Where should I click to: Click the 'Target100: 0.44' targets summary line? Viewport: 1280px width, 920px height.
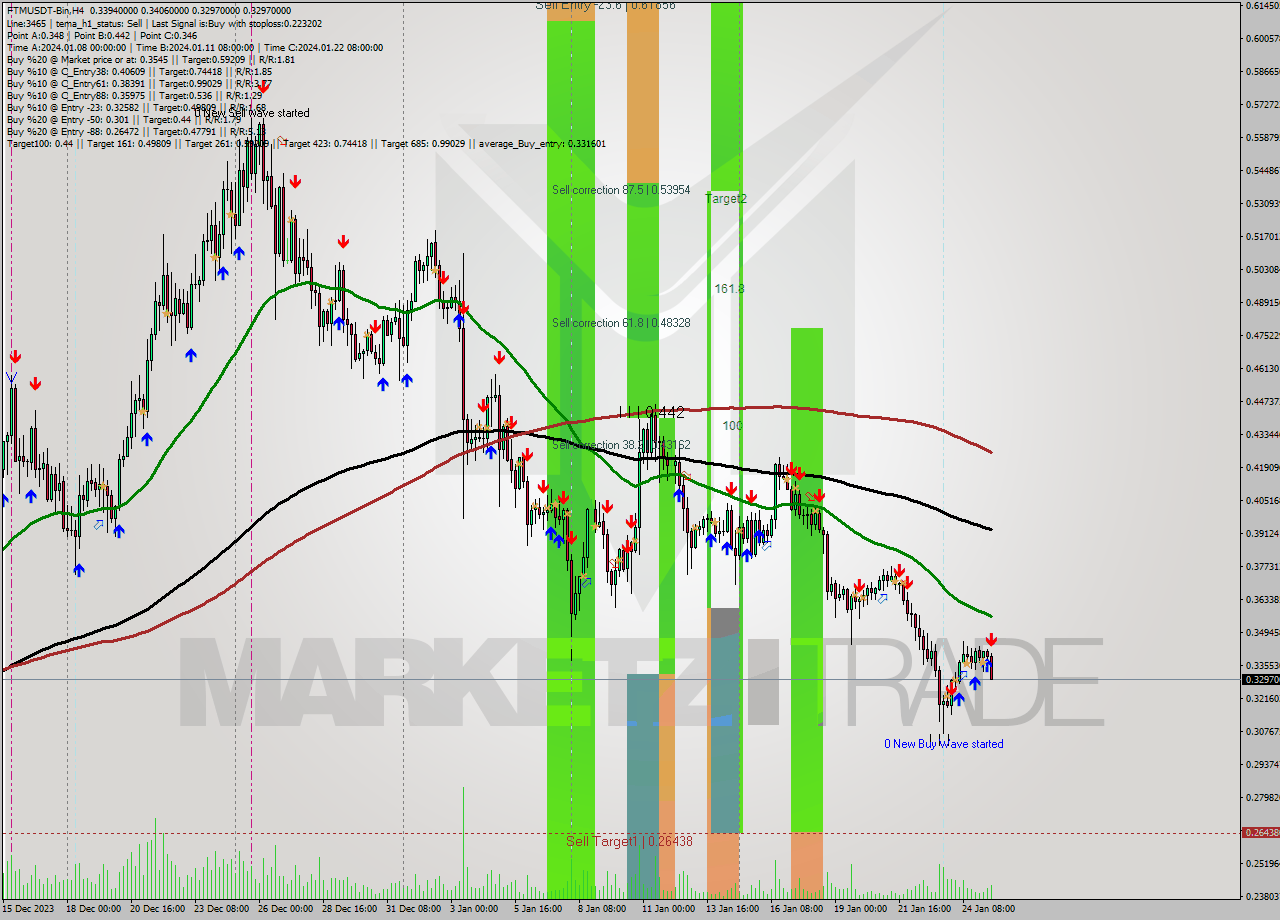point(306,143)
